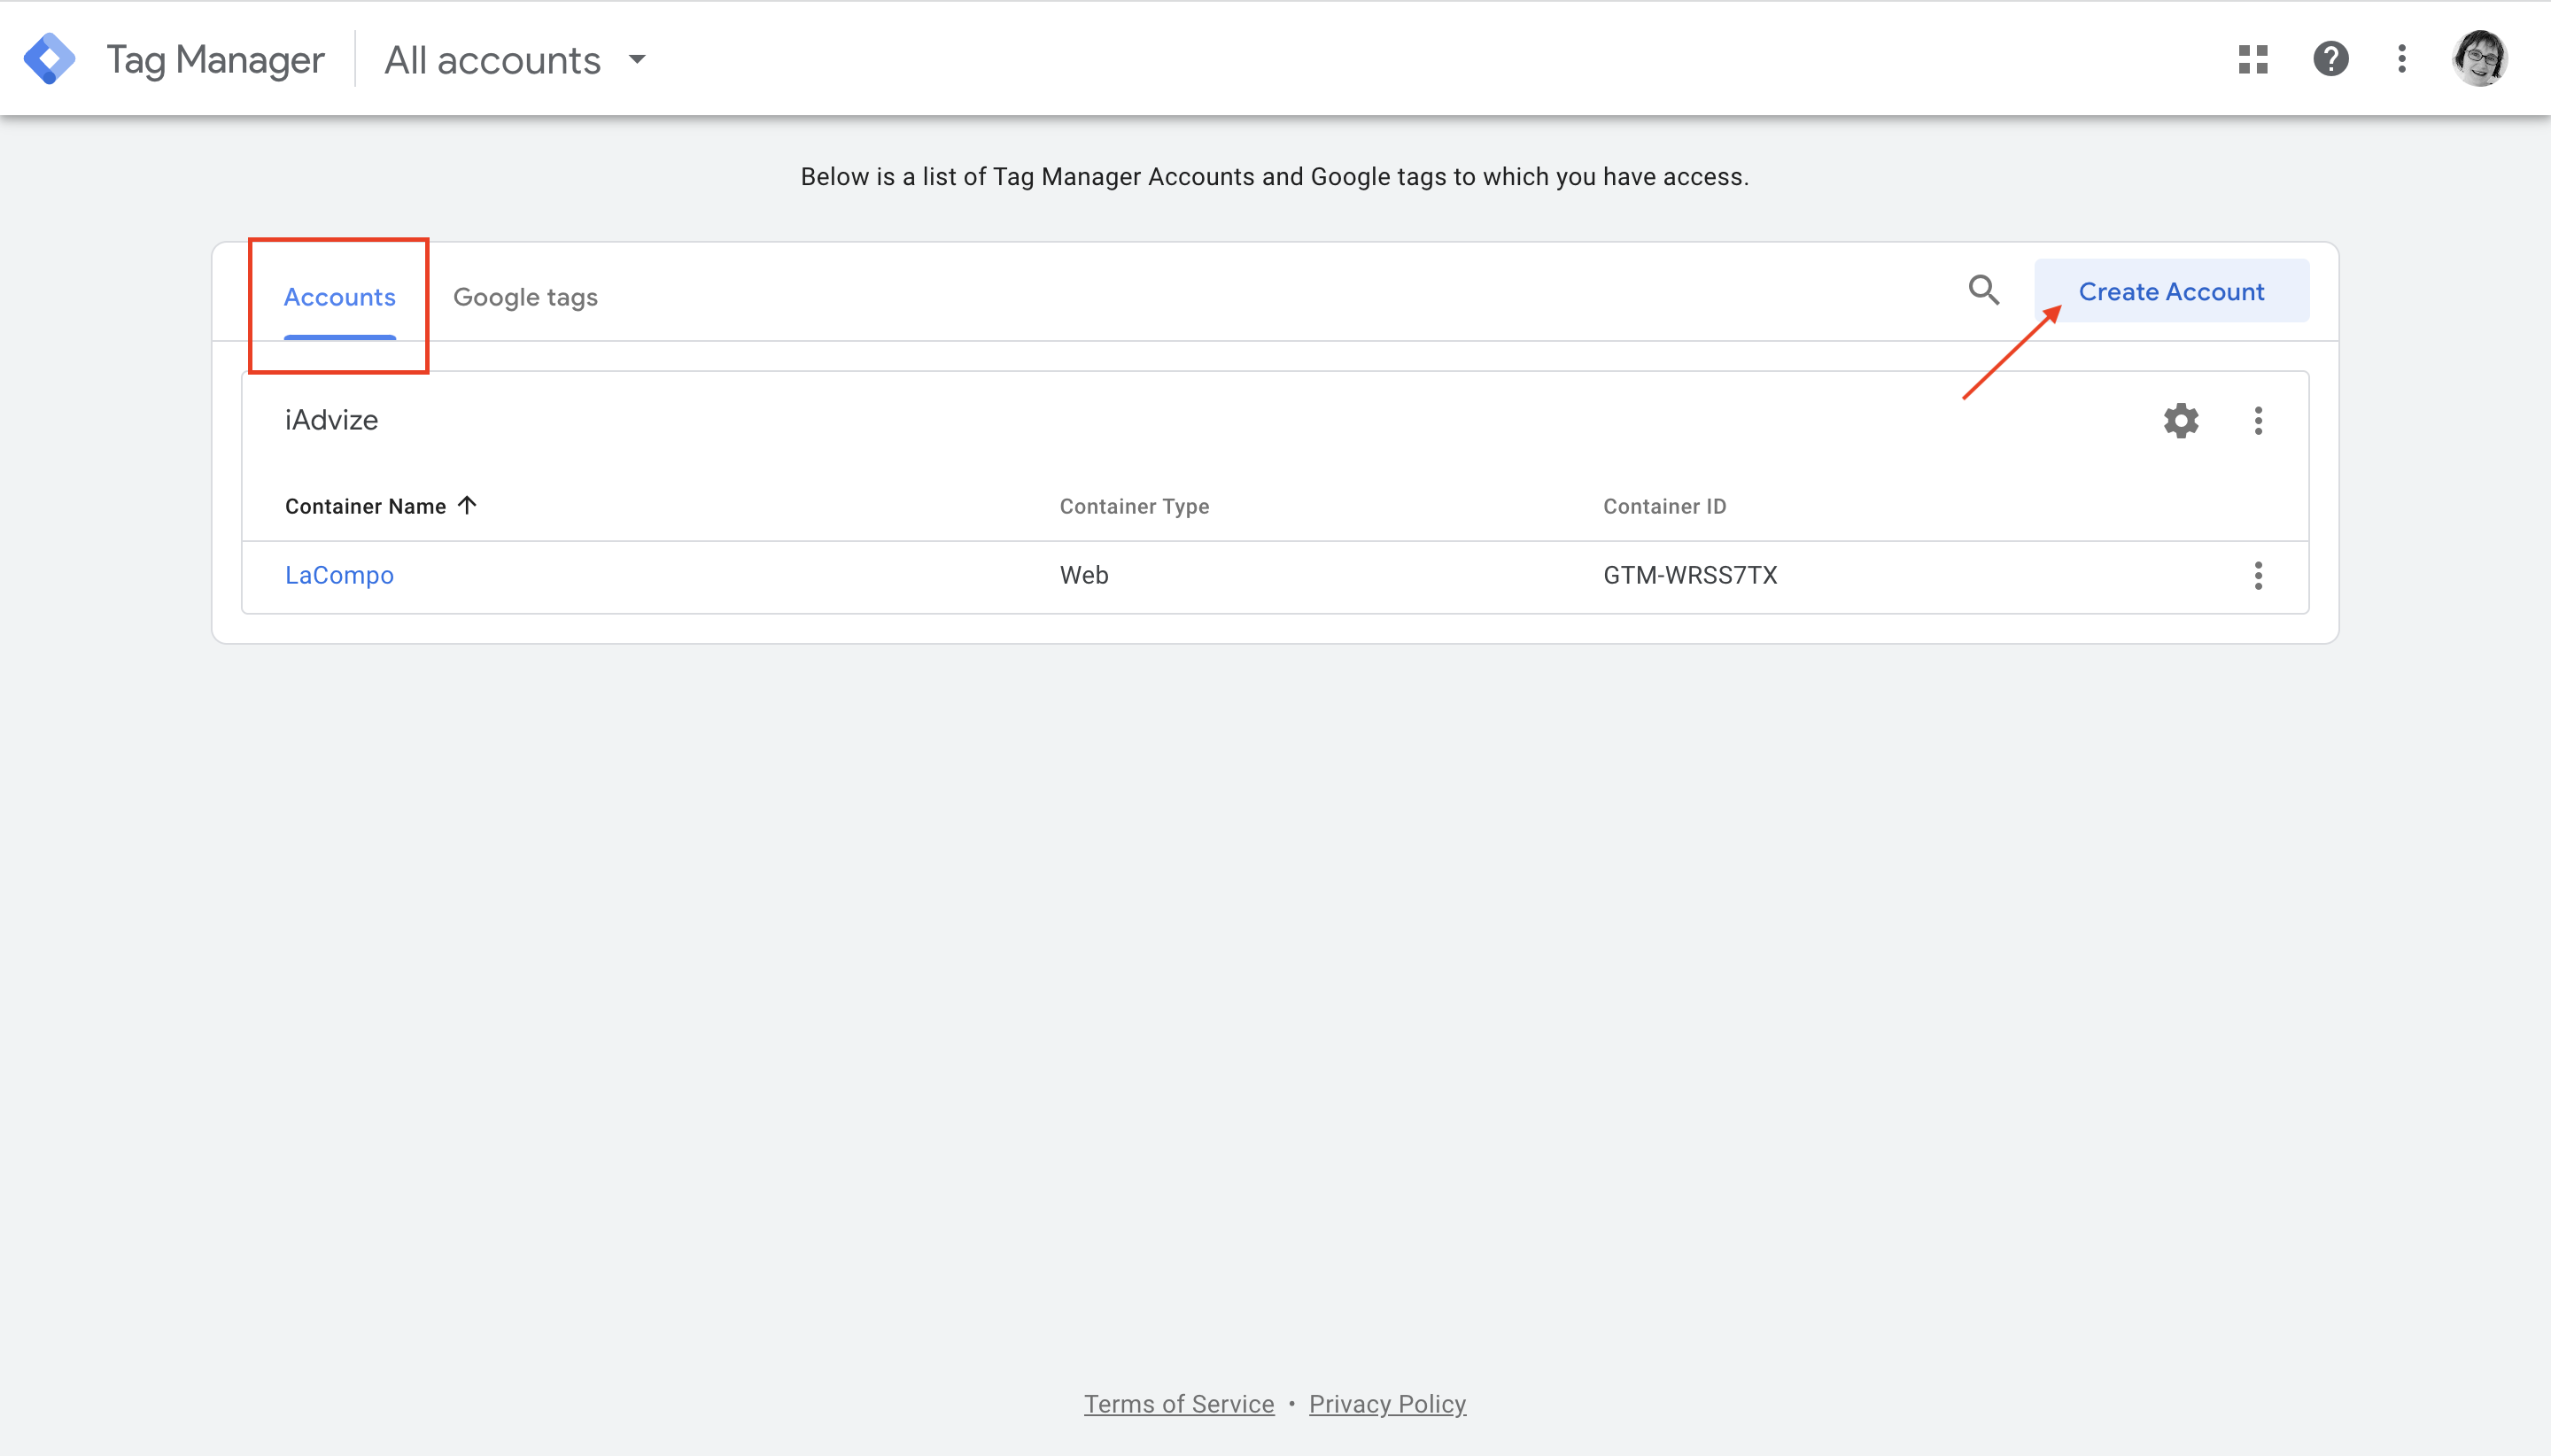Click the Web container type cell
This screenshot has height=1456, width=2551.
(x=1084, y=575)
